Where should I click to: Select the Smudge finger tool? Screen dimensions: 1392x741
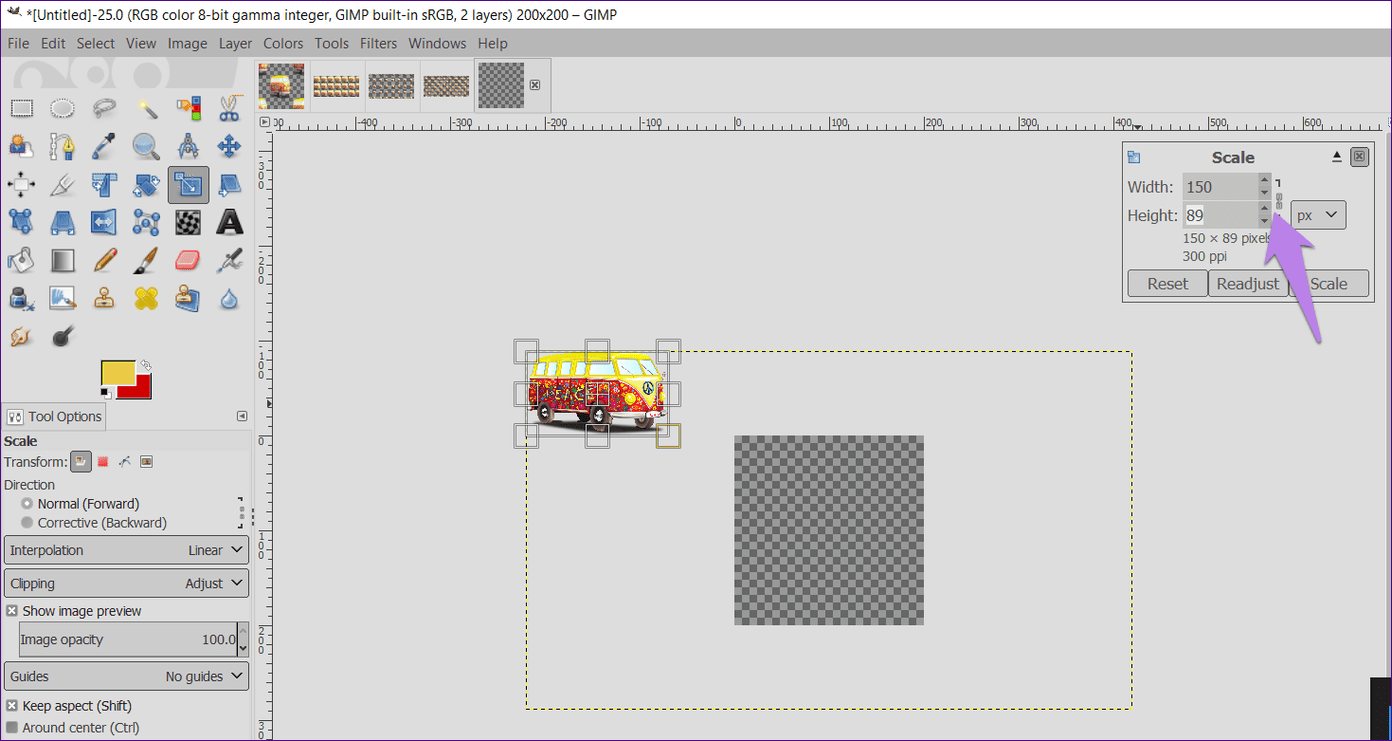coord(22,335)
